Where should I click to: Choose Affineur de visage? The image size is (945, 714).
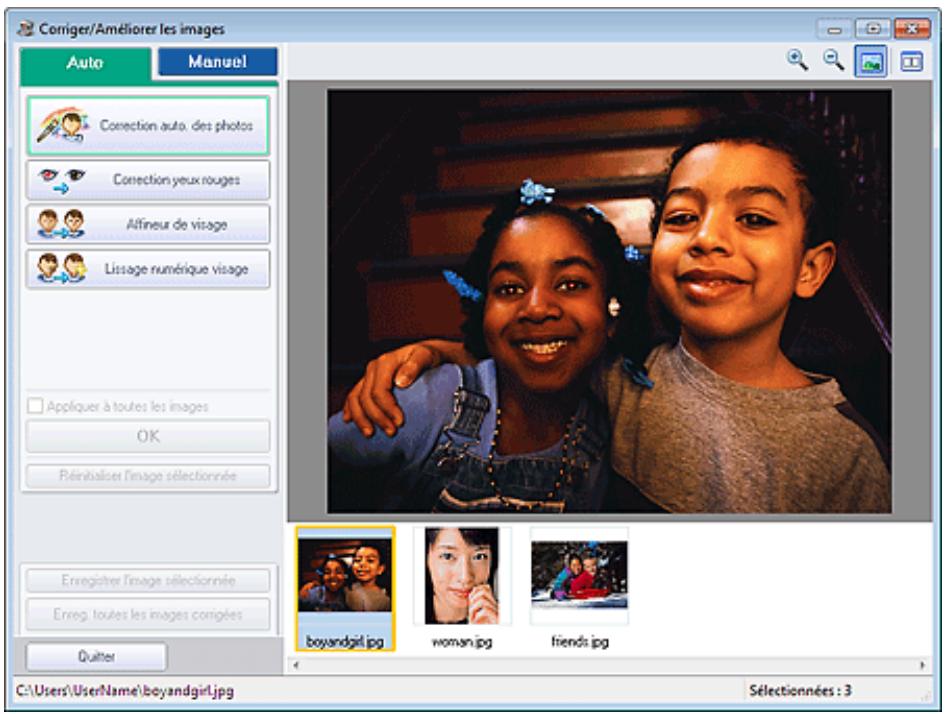click(148, 224)
